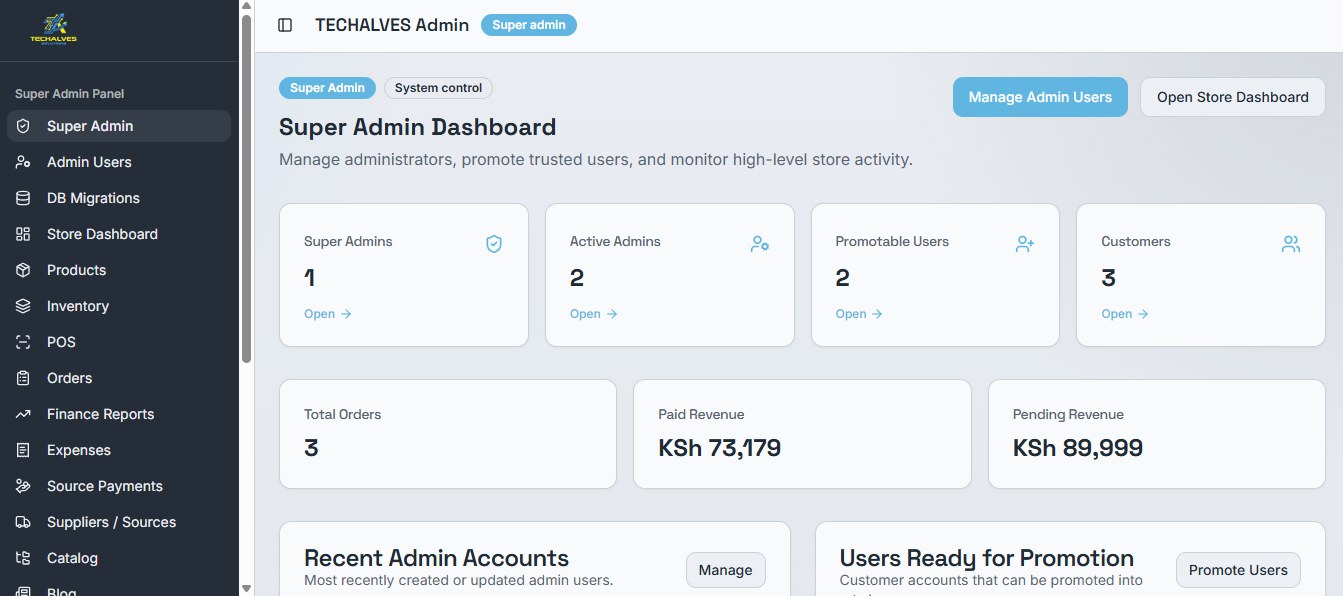Click the Super Admin pill above title
The width and height of the screenshot is (1343, 596).
click(x=328, y=88)
